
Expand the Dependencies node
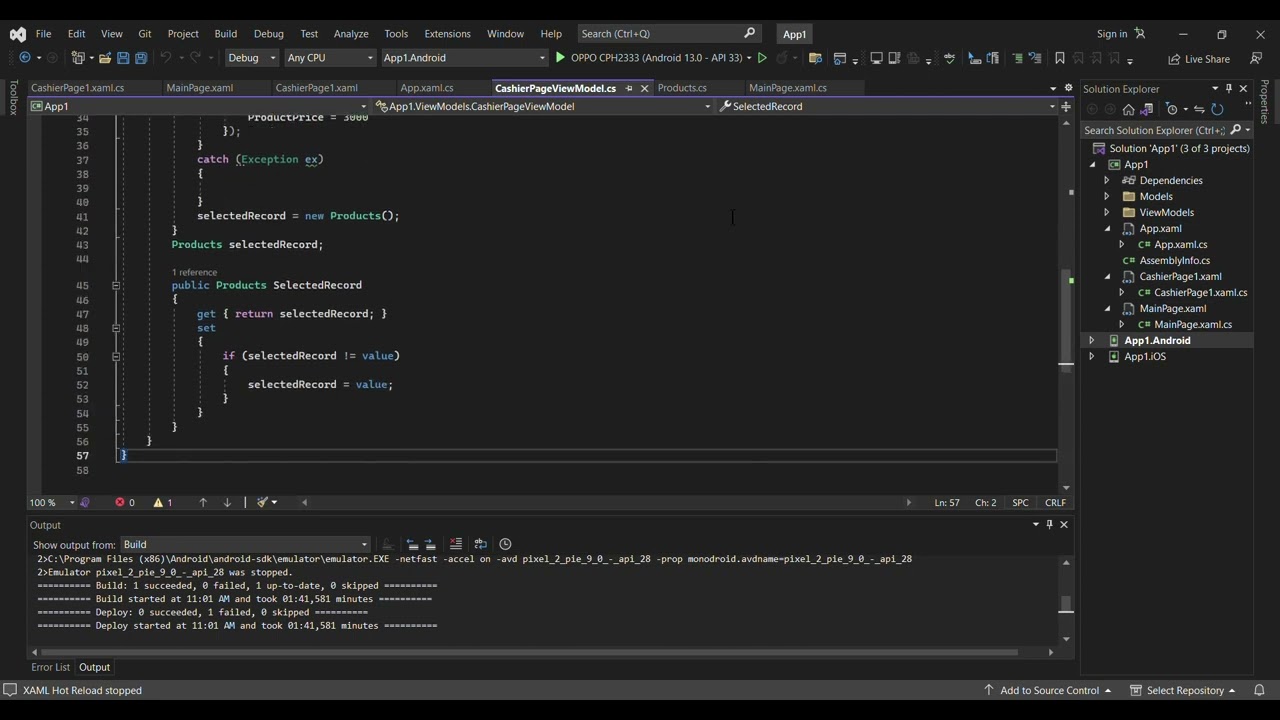tap(1107, 181)
